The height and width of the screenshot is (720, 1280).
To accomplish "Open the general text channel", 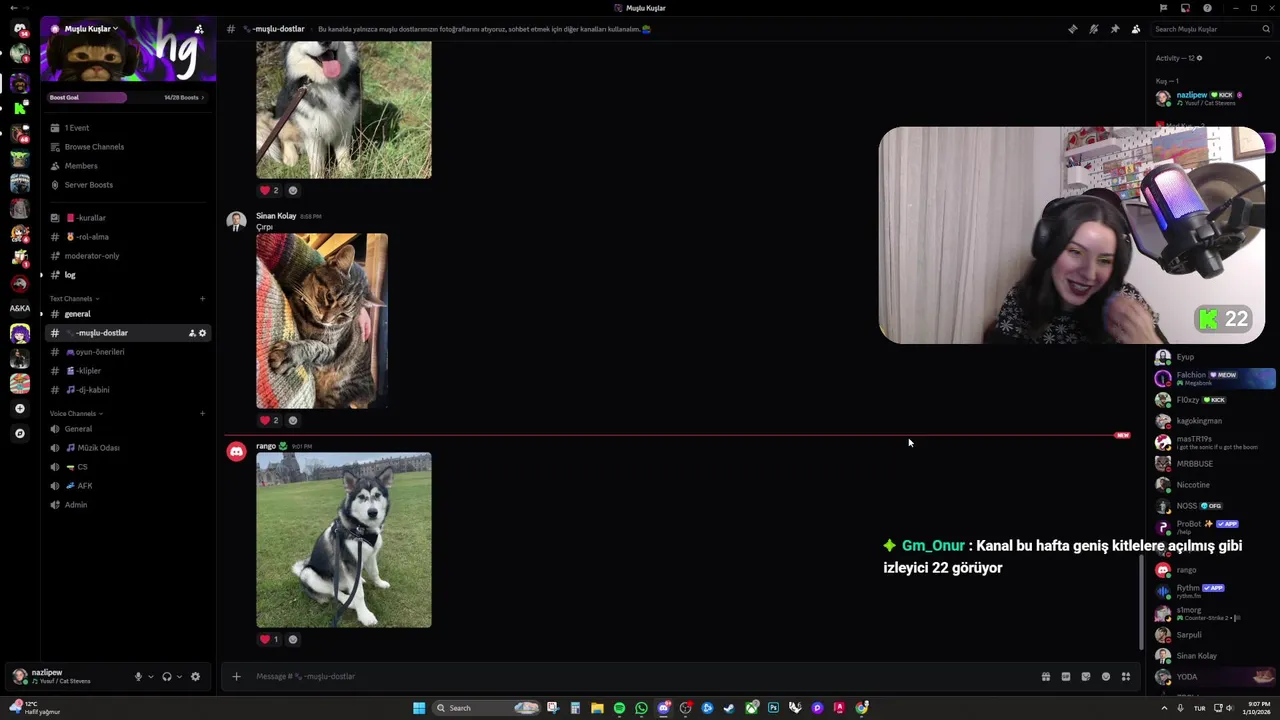I will (x=128, y=314).
